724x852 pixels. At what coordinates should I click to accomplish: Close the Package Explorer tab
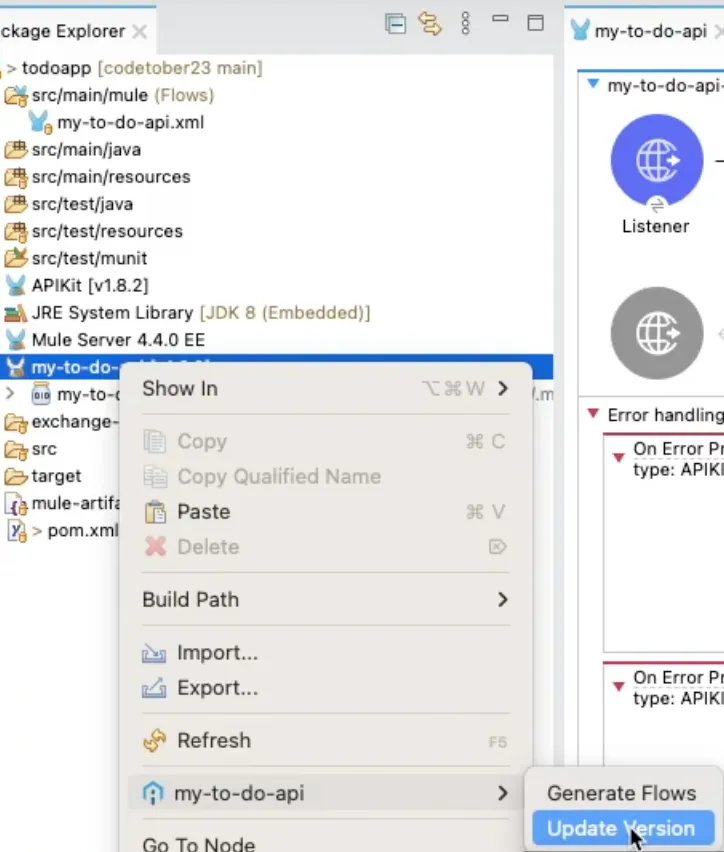140,32
